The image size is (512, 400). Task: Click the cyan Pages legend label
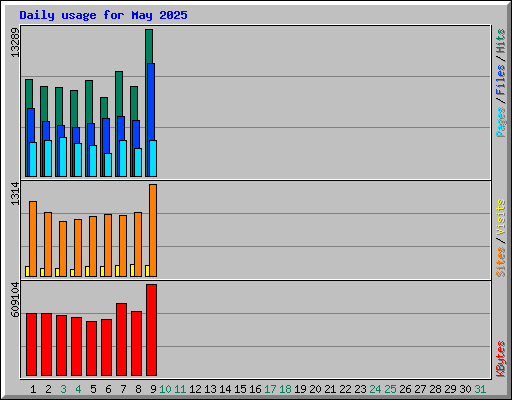501,122
